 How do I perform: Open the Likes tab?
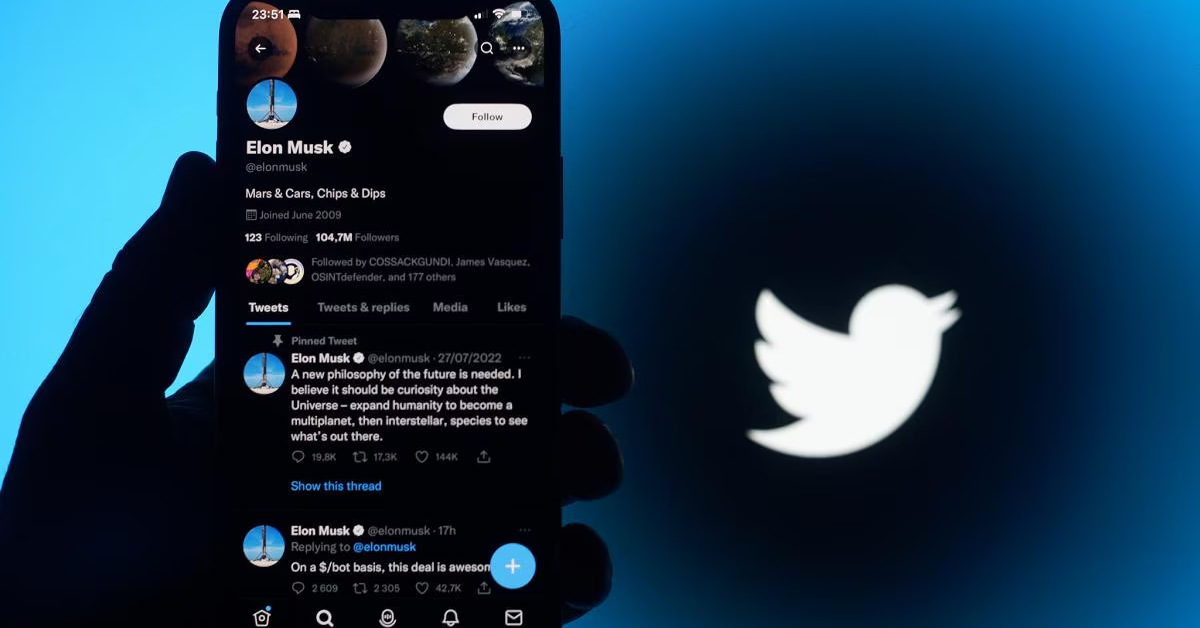[x=511, y=307]
